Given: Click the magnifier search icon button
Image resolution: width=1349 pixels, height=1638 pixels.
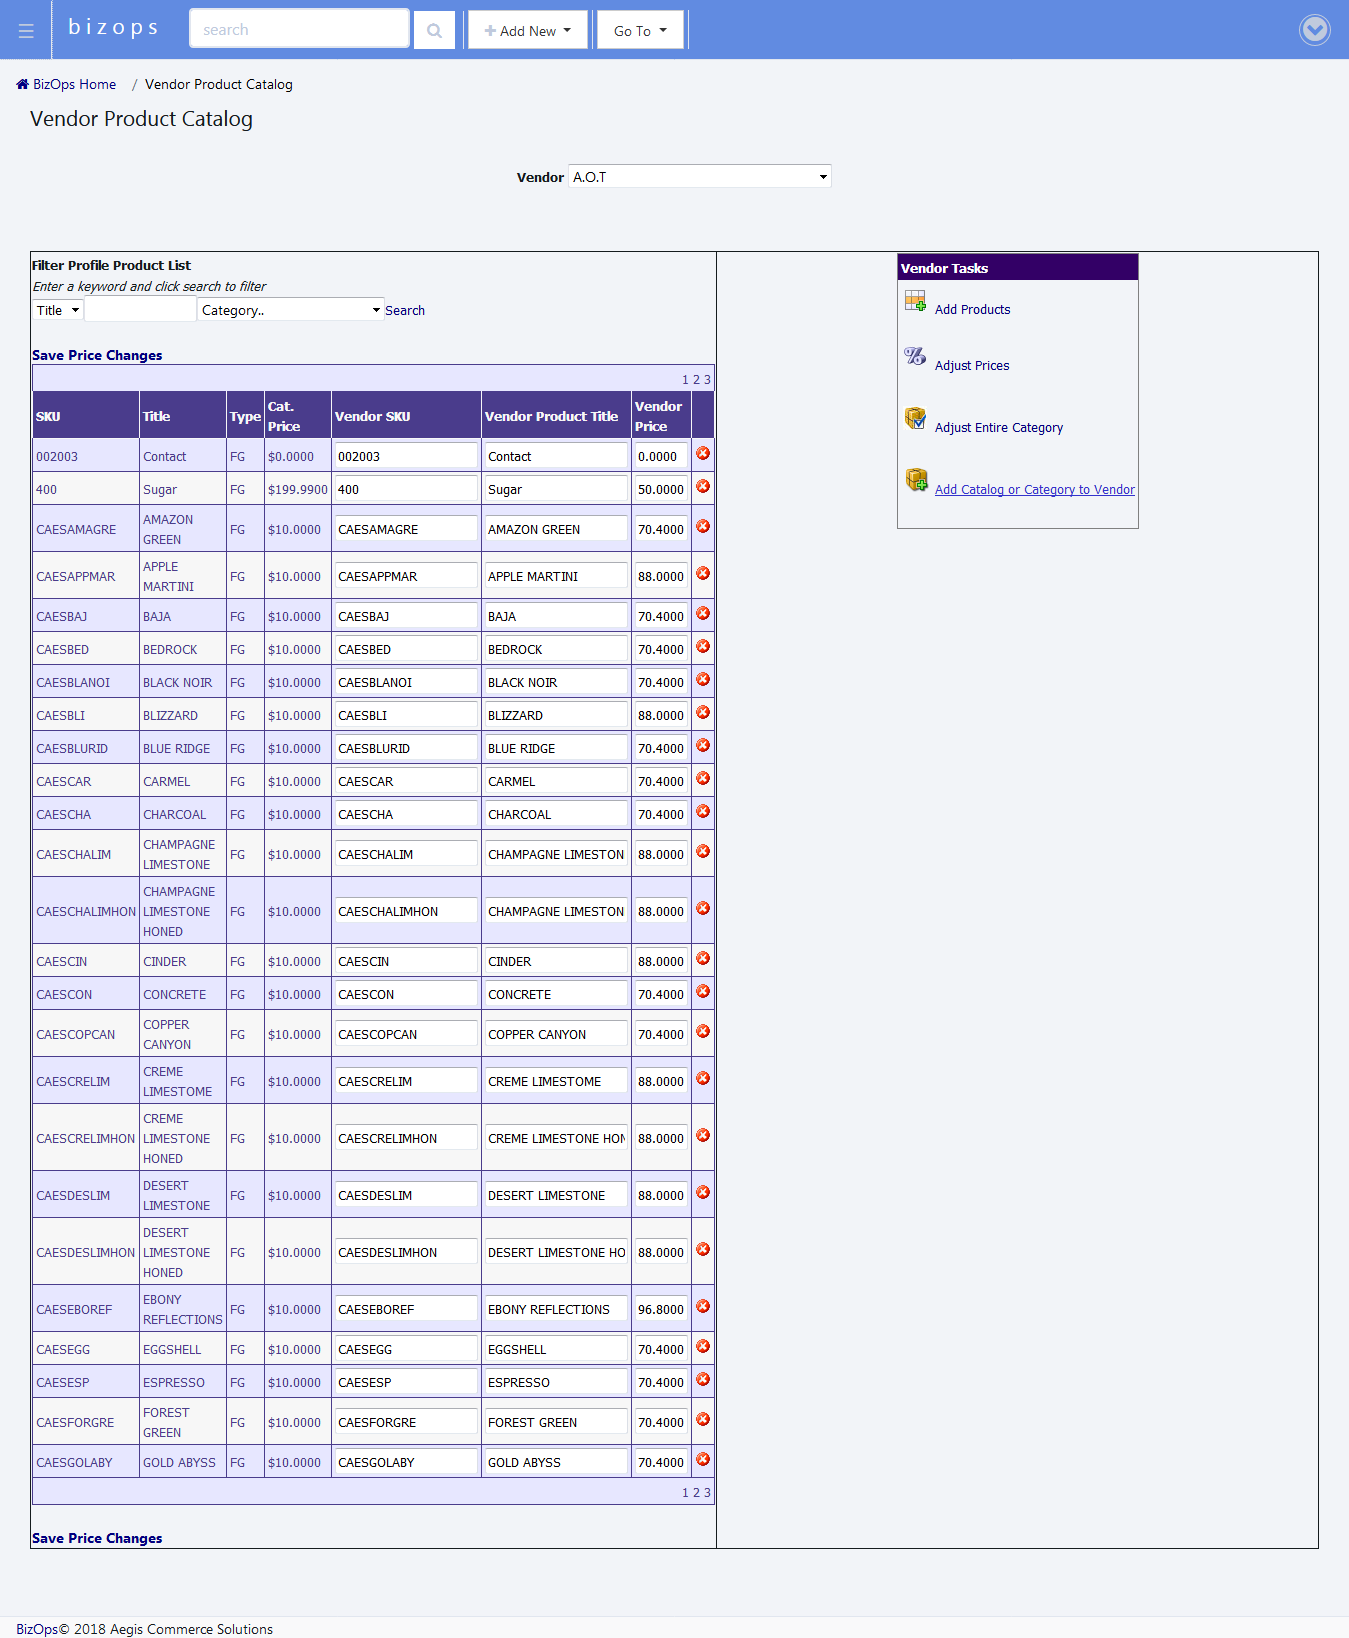Looking at the screenshot, I should 434,31.
